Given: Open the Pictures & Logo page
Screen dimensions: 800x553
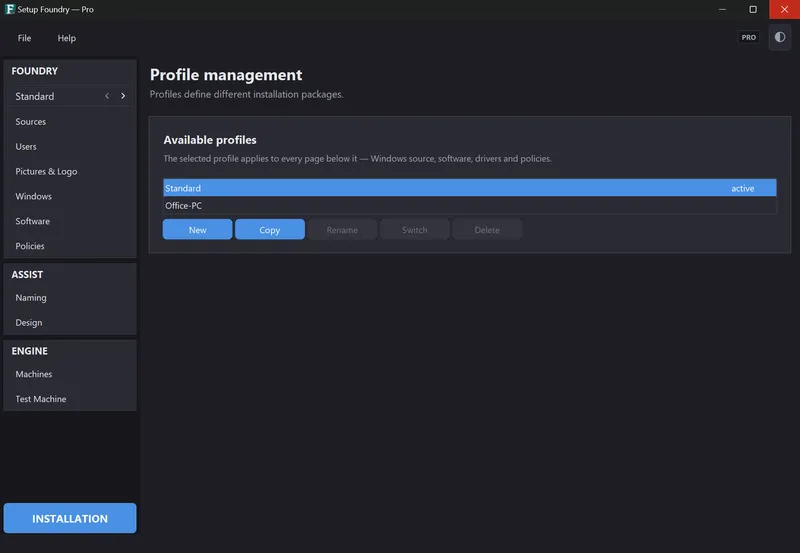Looking at the screenshot, I should point(70,171).
